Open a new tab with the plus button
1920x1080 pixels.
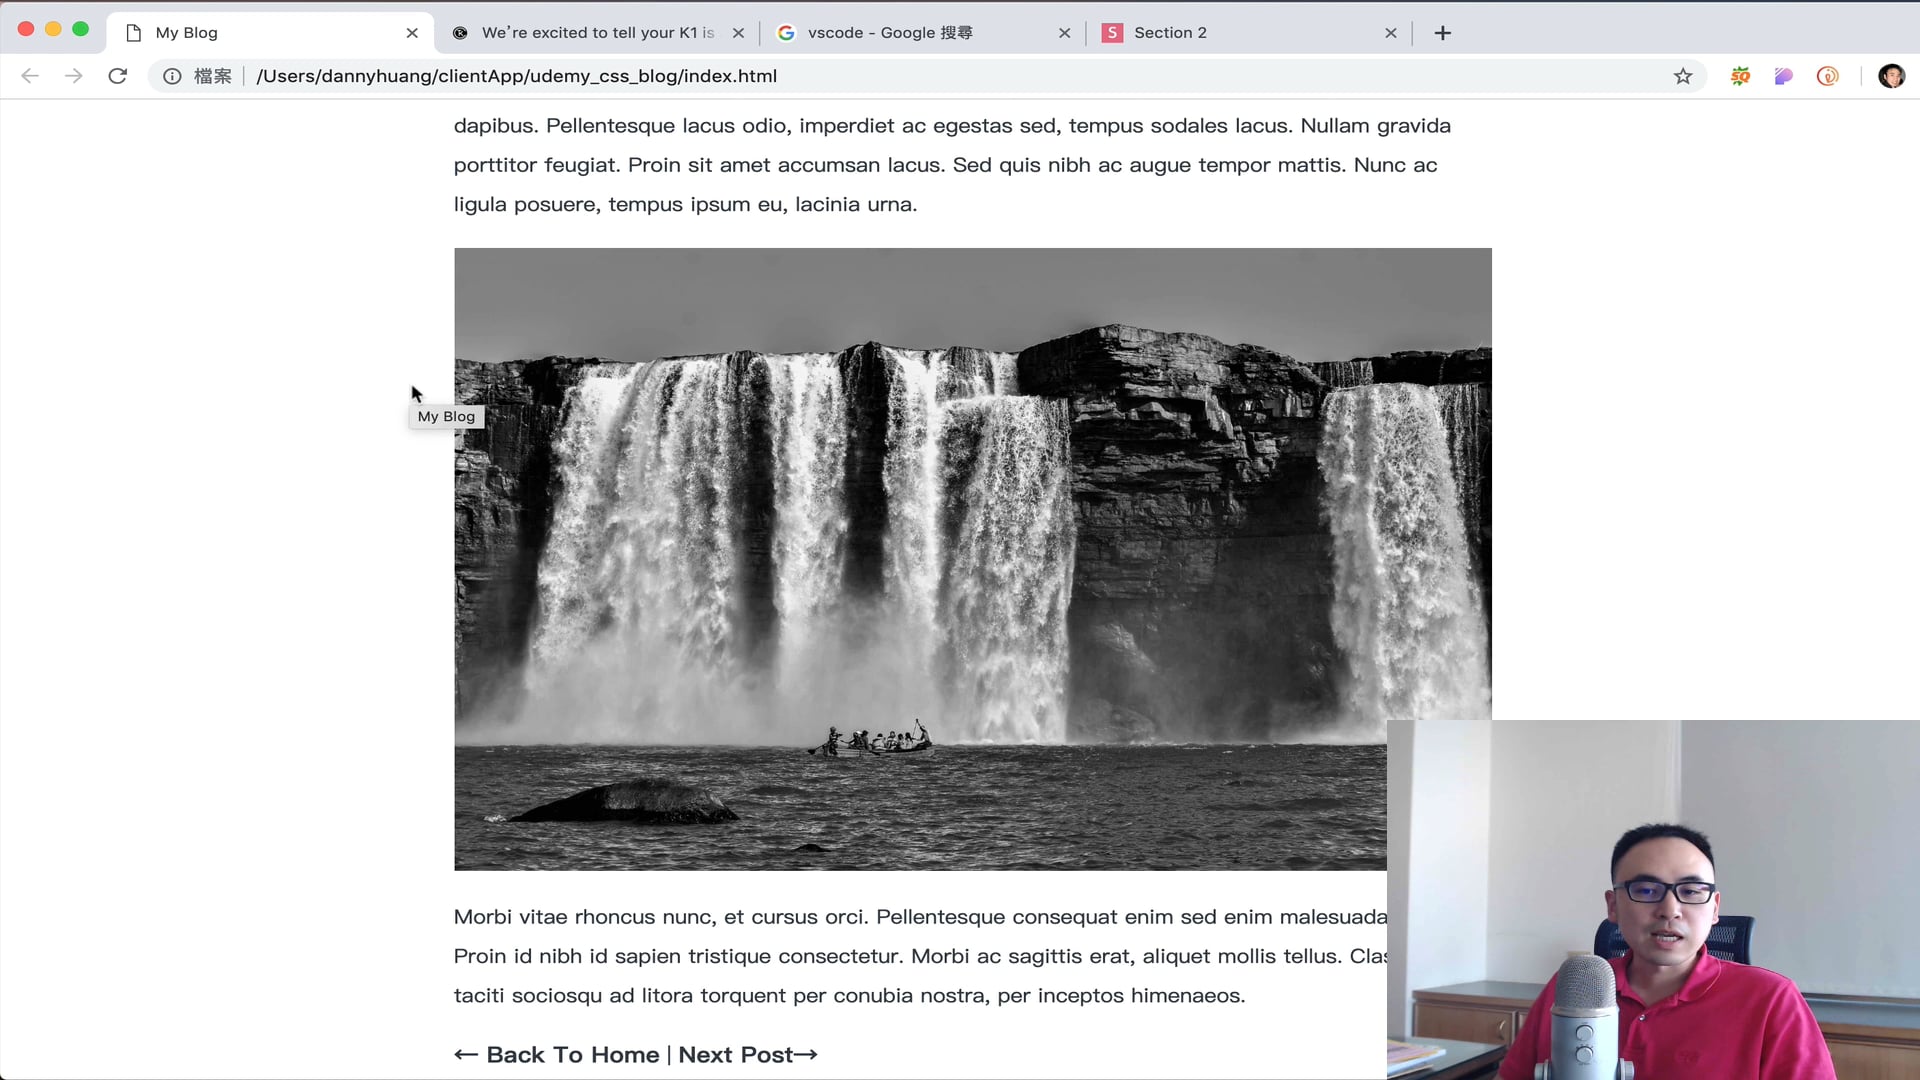[1442, 33]
